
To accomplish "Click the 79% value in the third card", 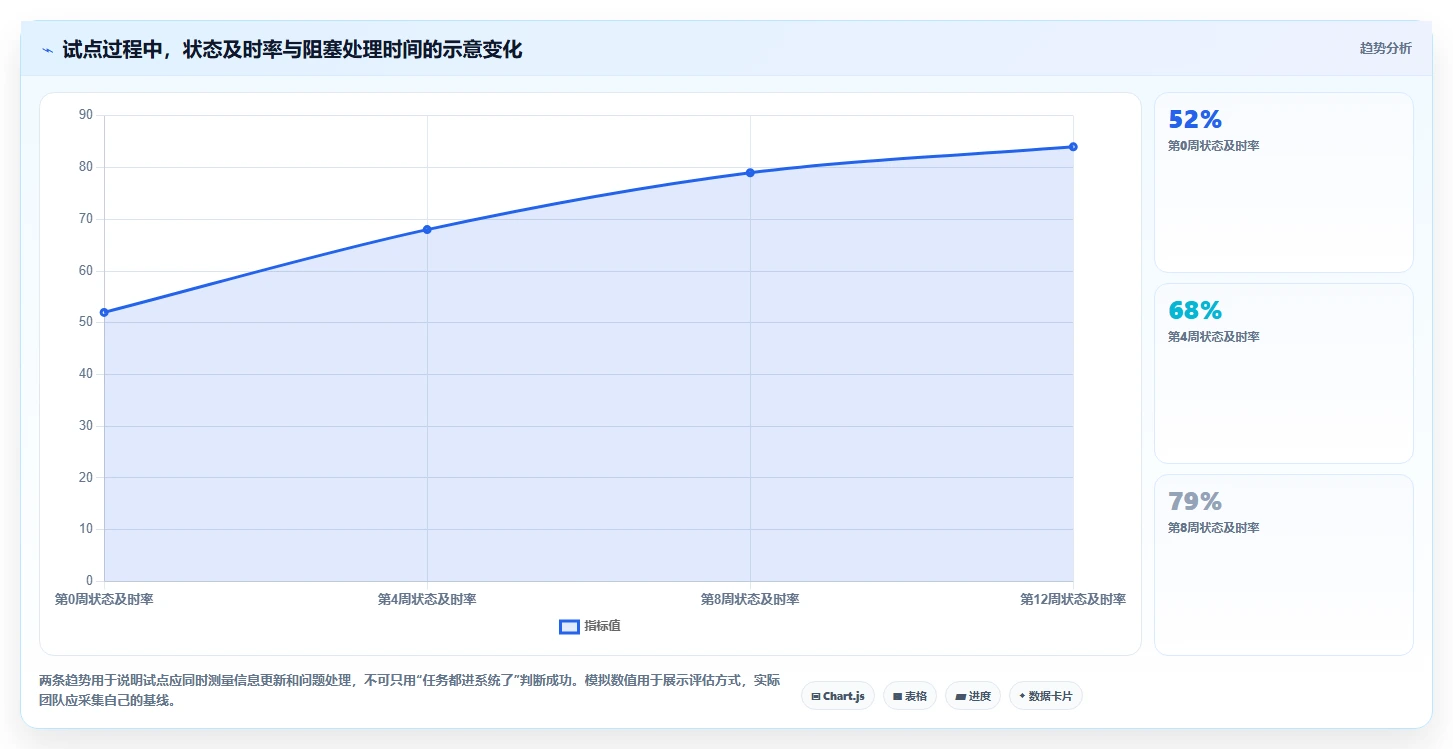I will tap(1195, 502).
